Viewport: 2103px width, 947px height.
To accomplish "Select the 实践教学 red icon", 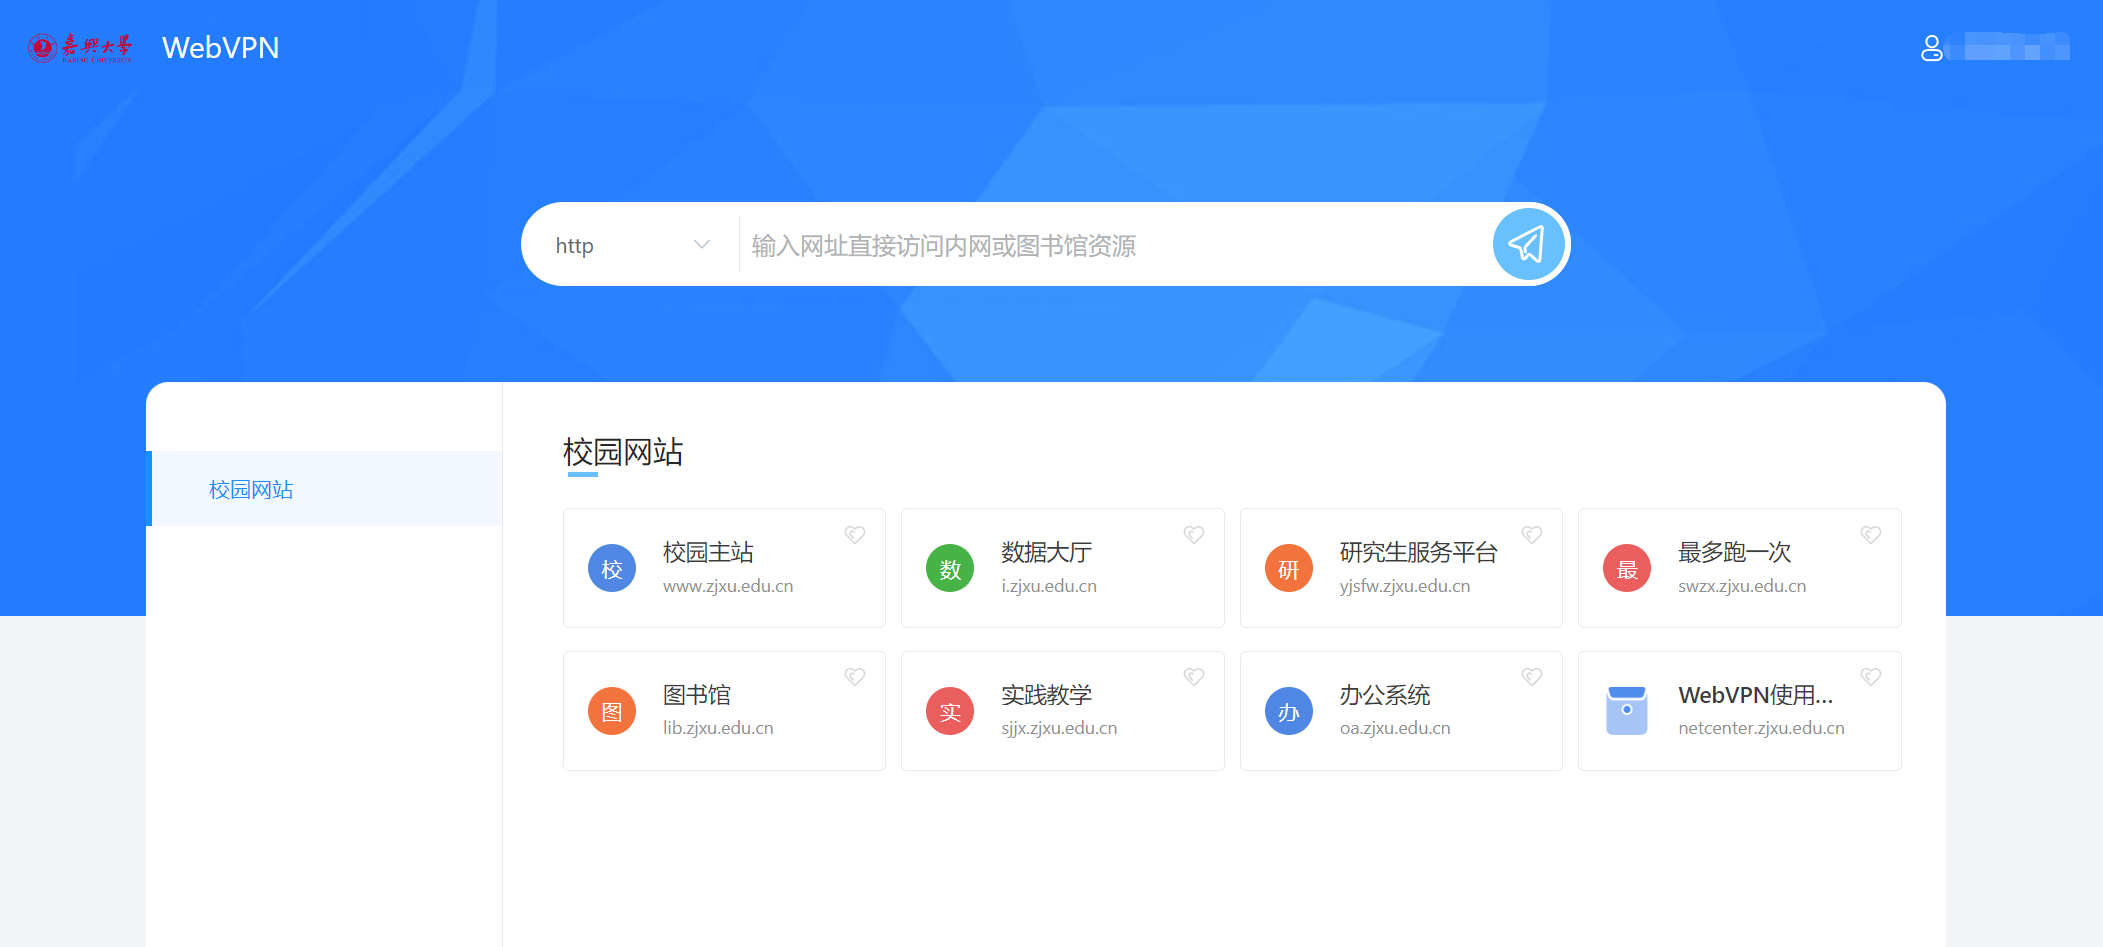I will pyautogui.click(x=949, y=711).
